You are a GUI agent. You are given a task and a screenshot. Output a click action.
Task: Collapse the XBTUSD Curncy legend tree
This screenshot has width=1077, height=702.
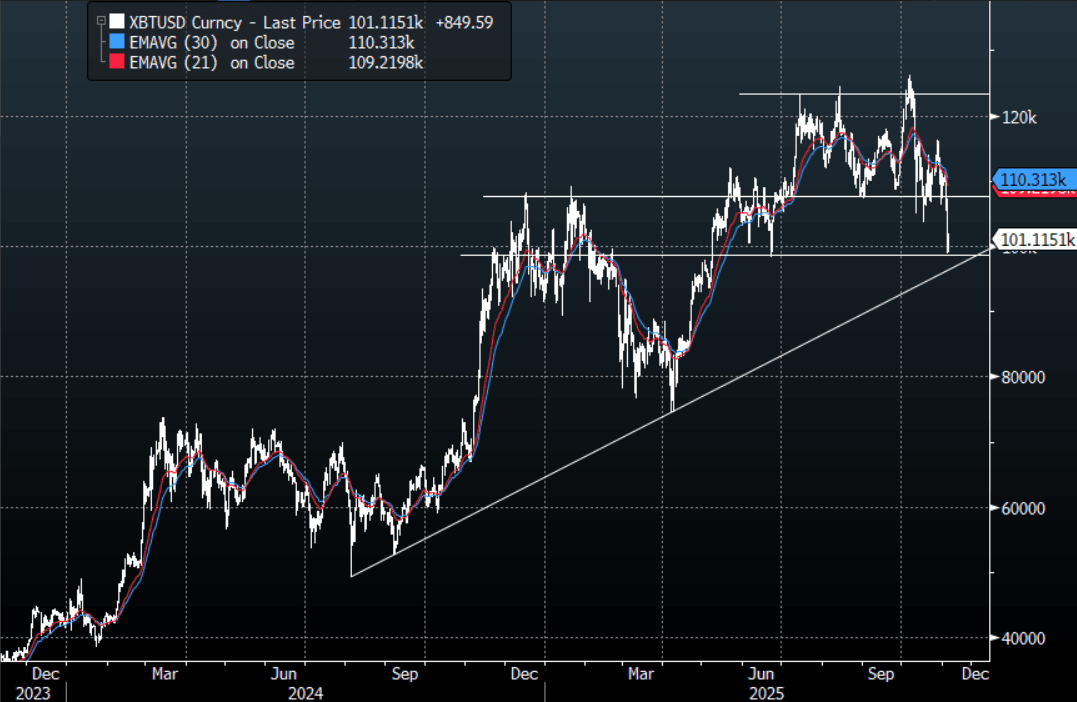point(101,21)
